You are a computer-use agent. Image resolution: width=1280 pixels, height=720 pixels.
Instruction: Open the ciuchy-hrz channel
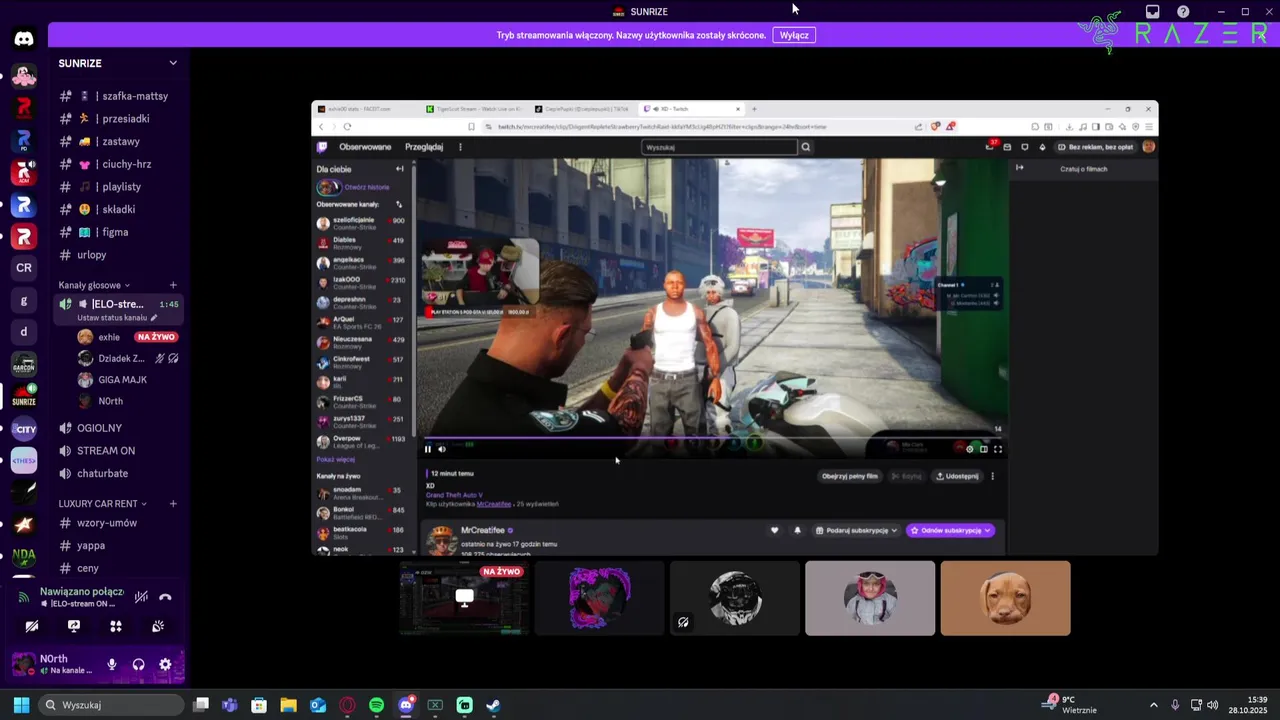tap(118, 164)
